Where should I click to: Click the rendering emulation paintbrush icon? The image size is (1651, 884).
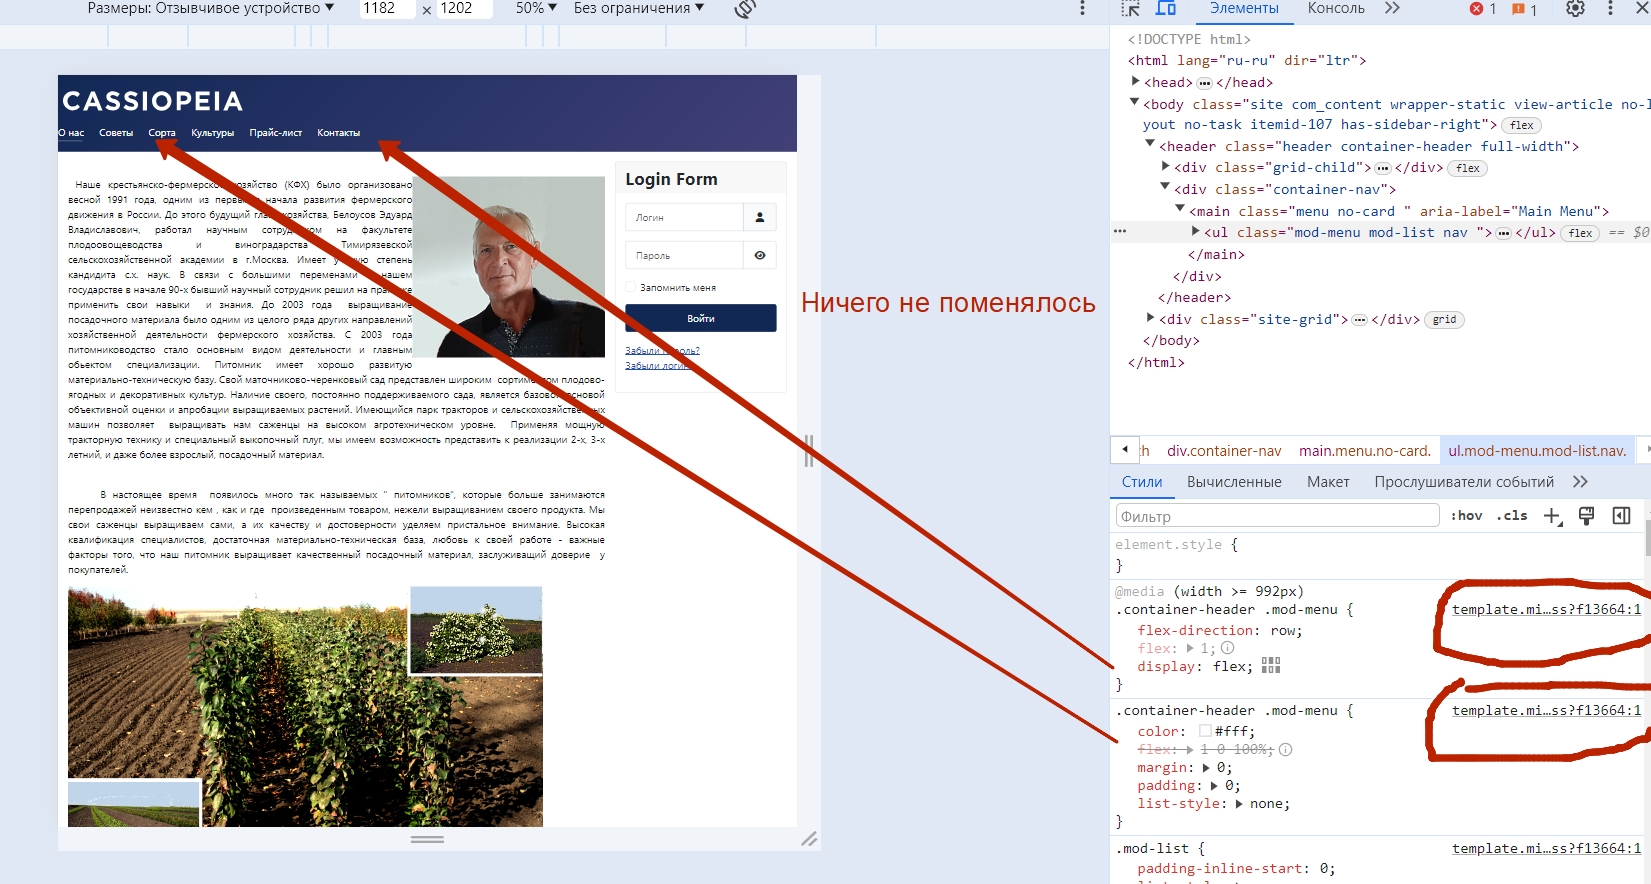pyautogui.click(x=1586, y=516)
